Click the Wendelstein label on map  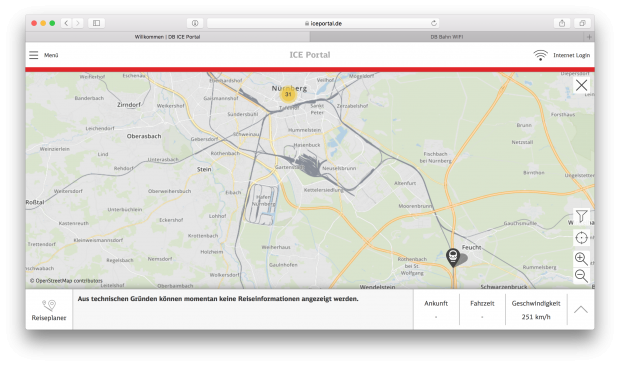coord(377,287)
